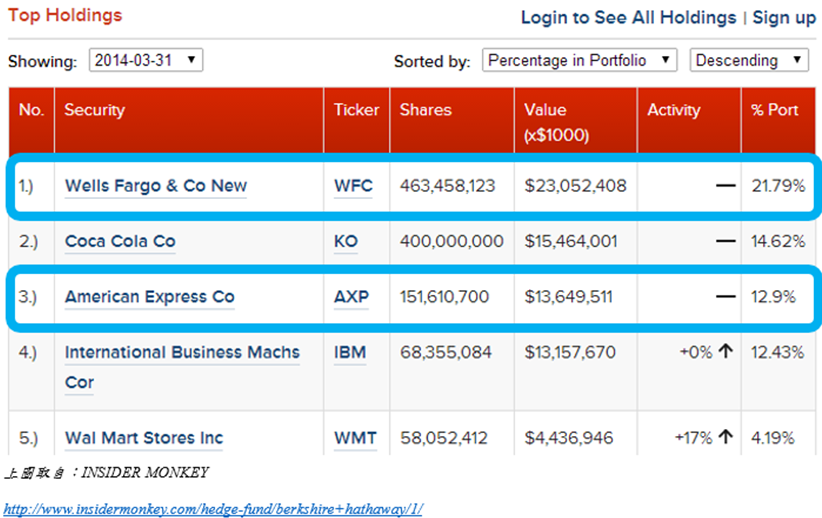Click the KO ticker symbol
The width and height of the screenshot is (822, 518).
point(346,241)
